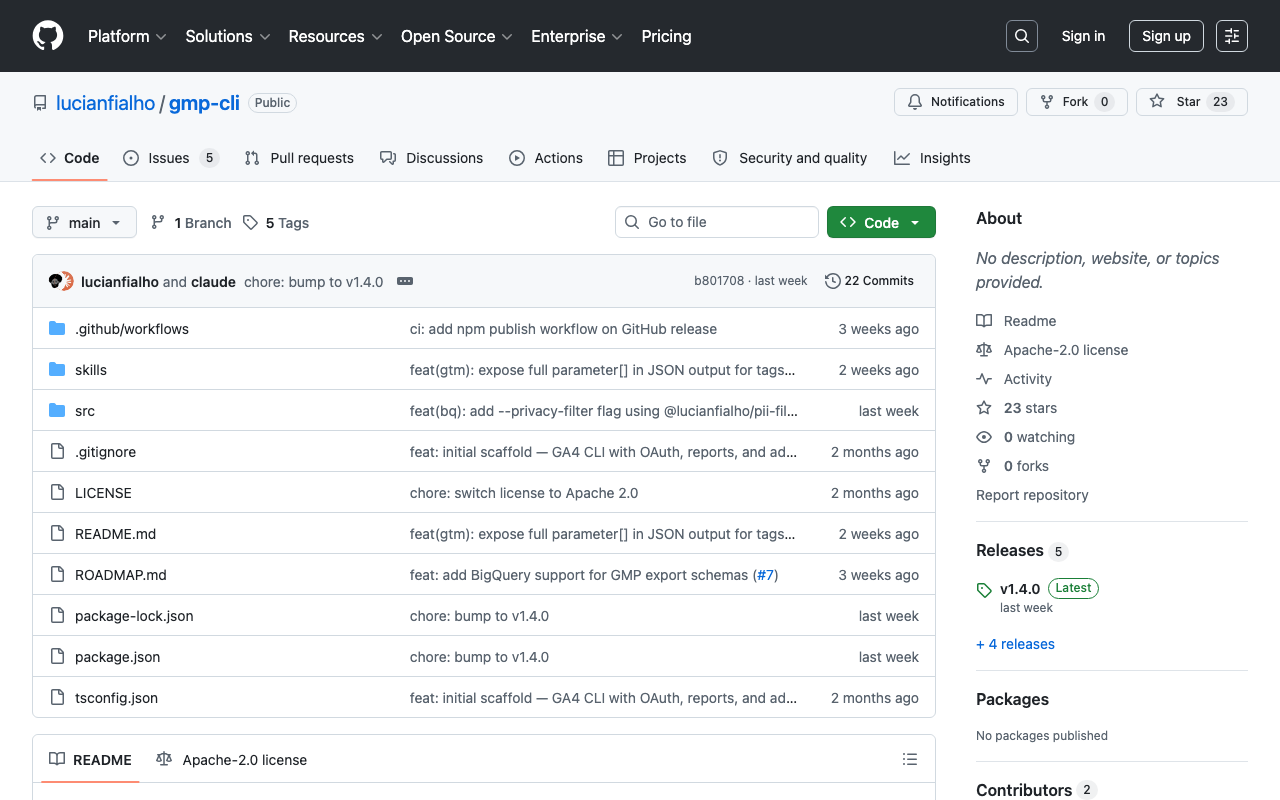Open the README outline list icon
1280x800 pixels.
tap(910, 760)
